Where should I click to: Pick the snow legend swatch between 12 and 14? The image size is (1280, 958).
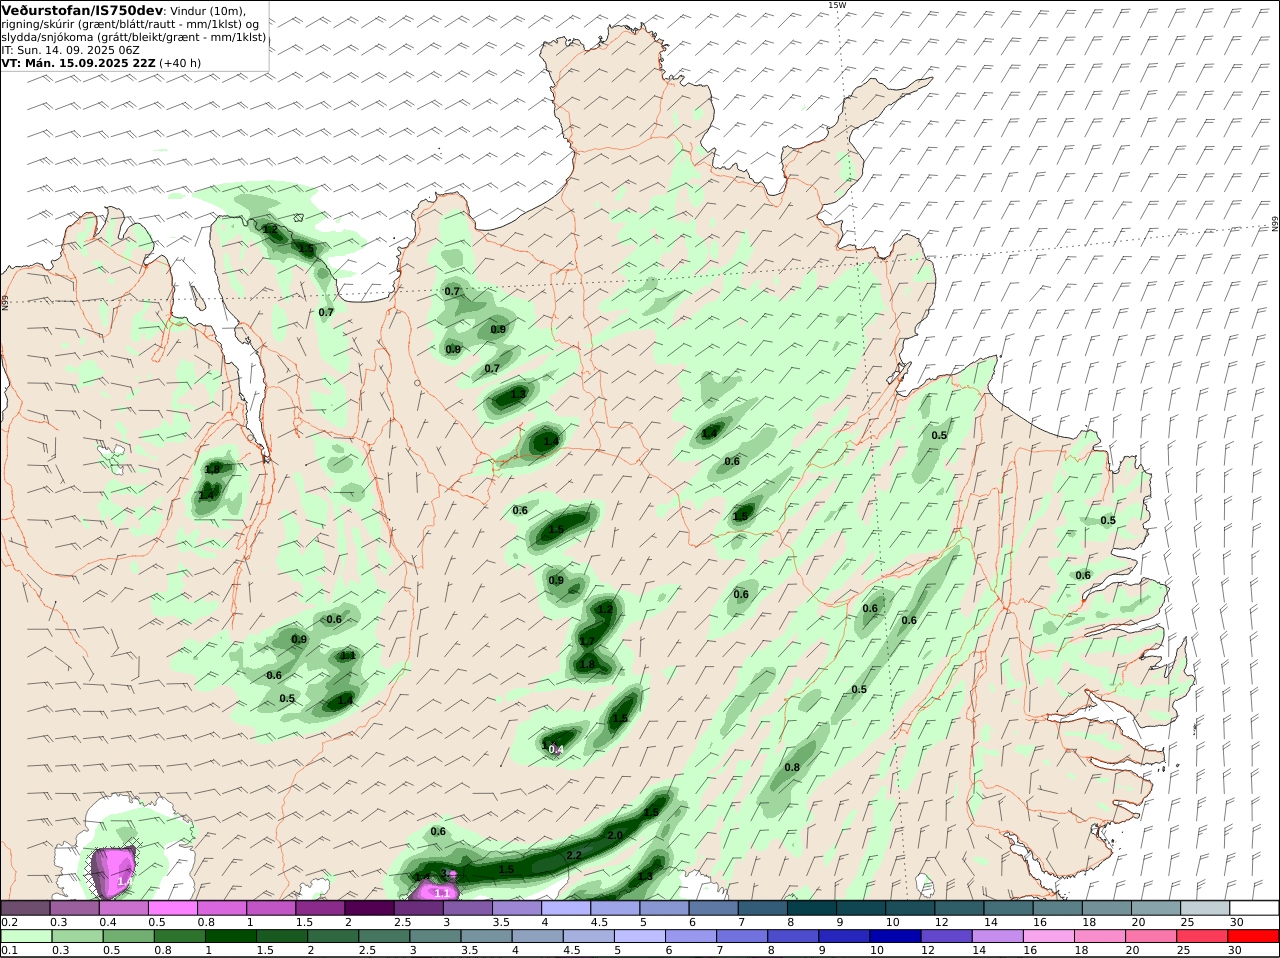click(x=959, y=908)
